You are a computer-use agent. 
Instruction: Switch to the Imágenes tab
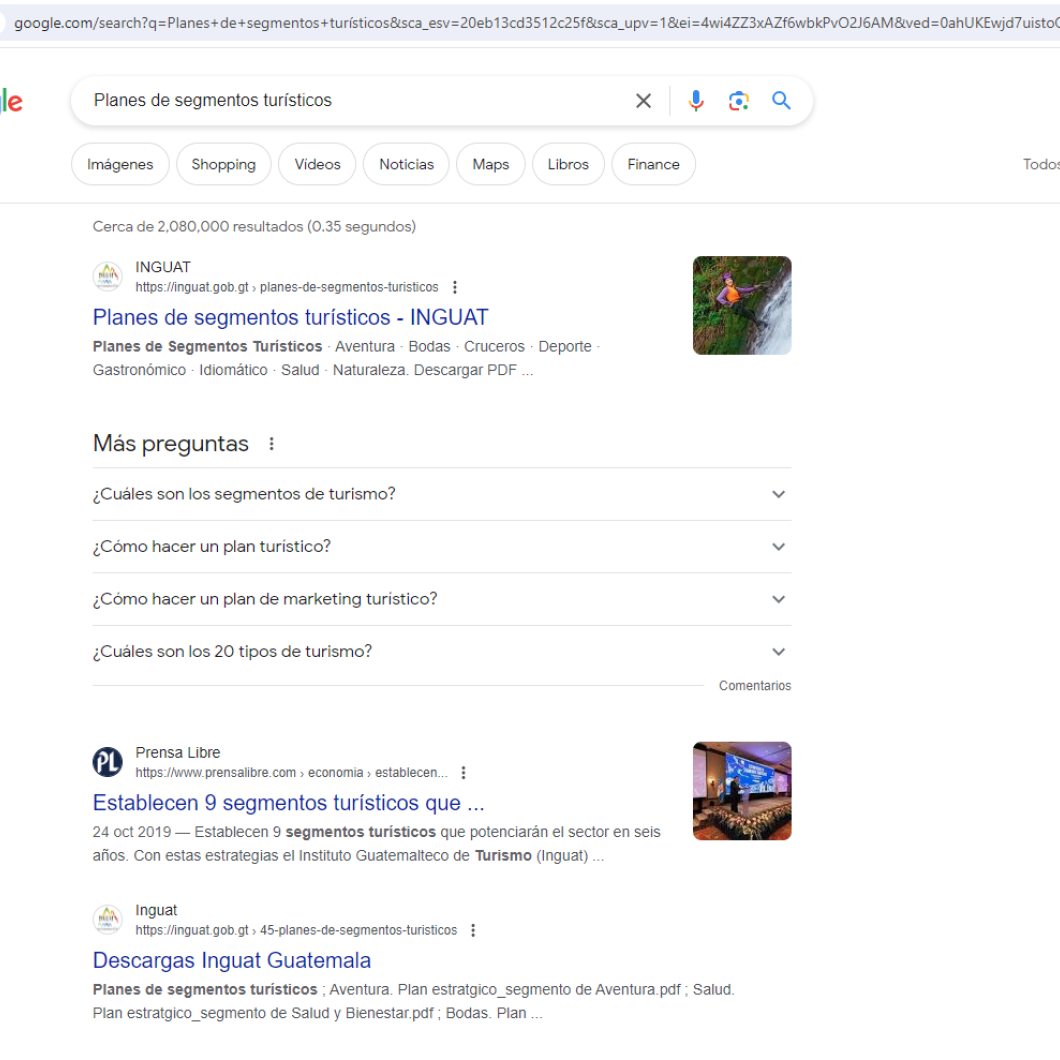pos(120,164)
